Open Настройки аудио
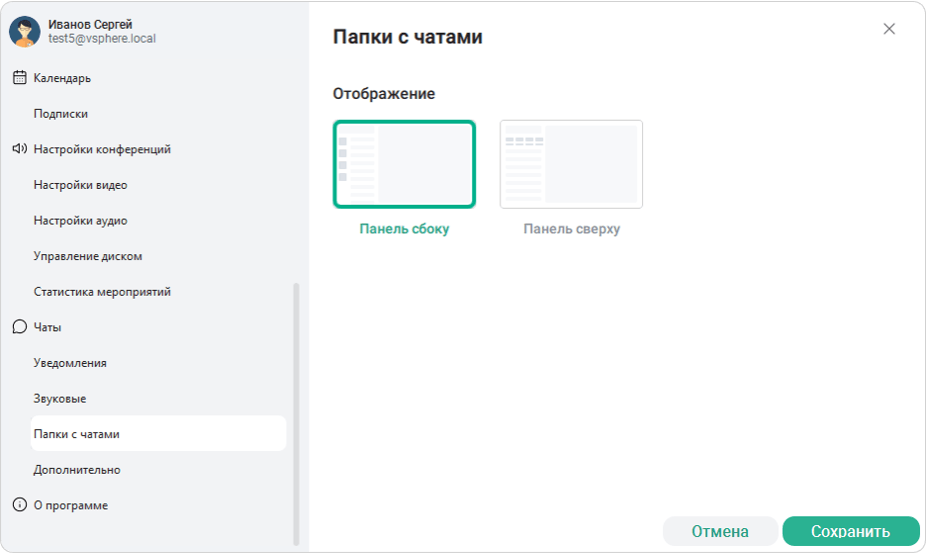Image resolution: width=926 pixels, height=553 pixels. (80, 220)
